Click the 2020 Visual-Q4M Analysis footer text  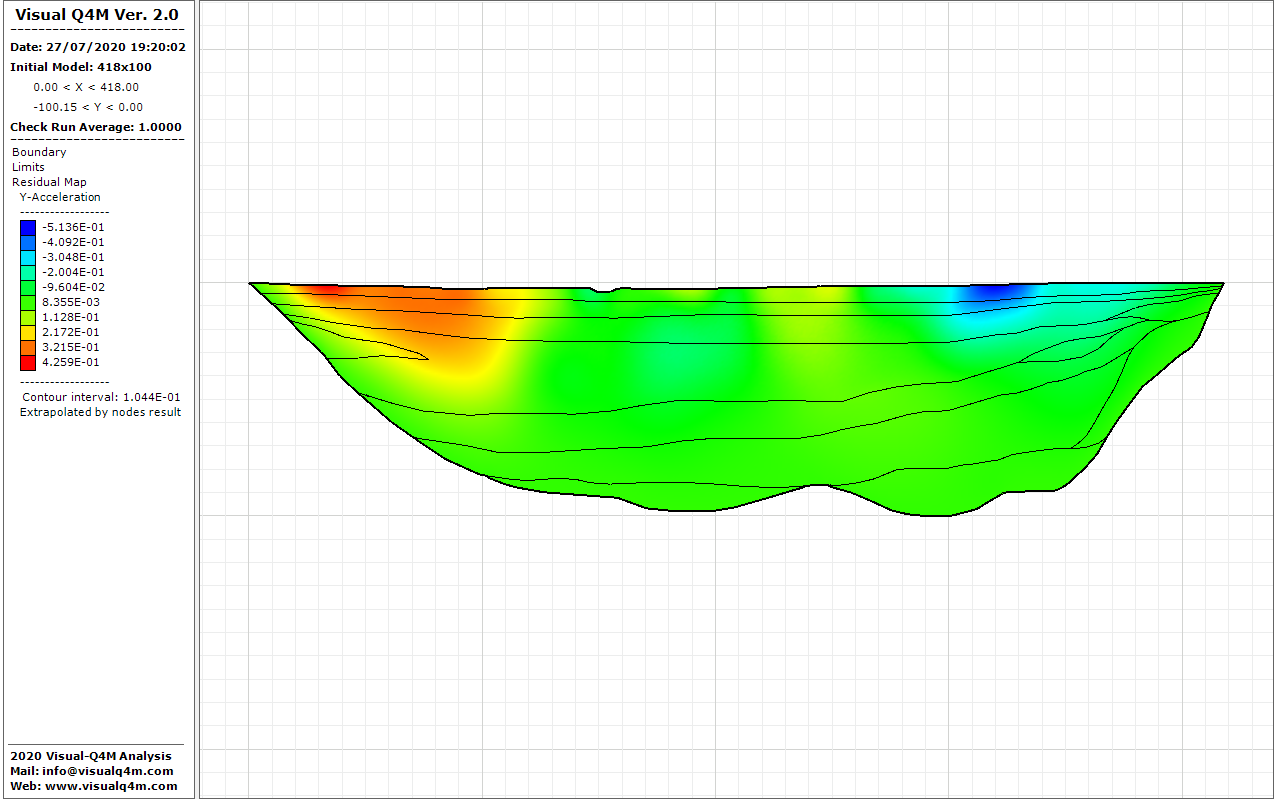[91, 756]
